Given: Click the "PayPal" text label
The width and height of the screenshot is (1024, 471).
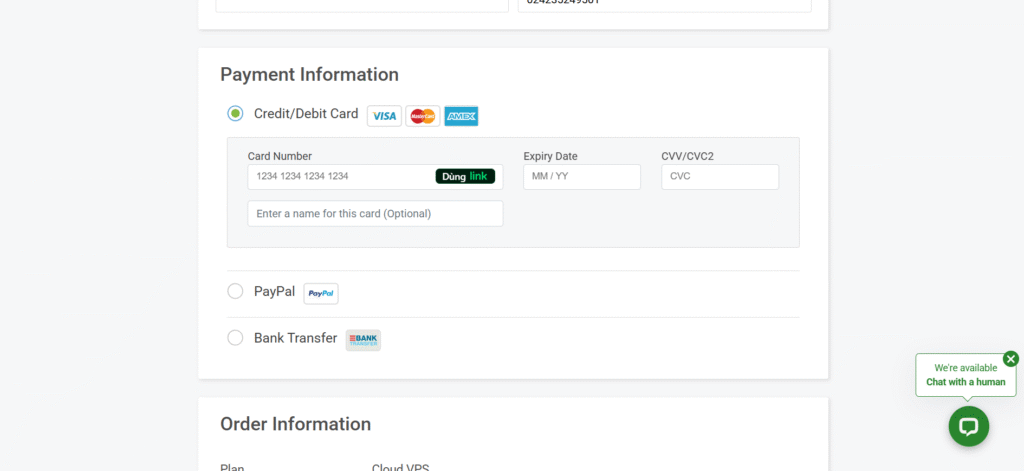Looking at the screenshot, I should (274, 291).
